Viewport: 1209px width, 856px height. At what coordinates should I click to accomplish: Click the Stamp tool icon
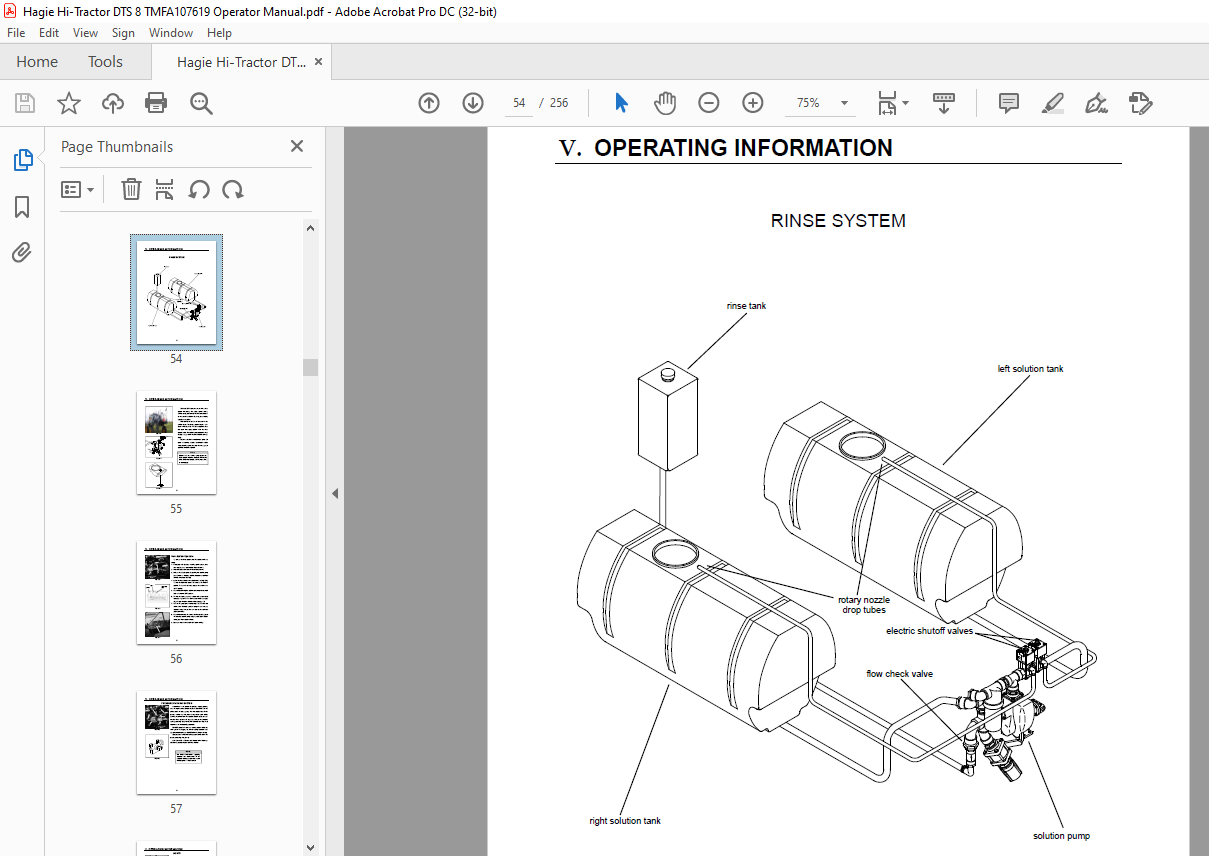[x=1141, y=103]
